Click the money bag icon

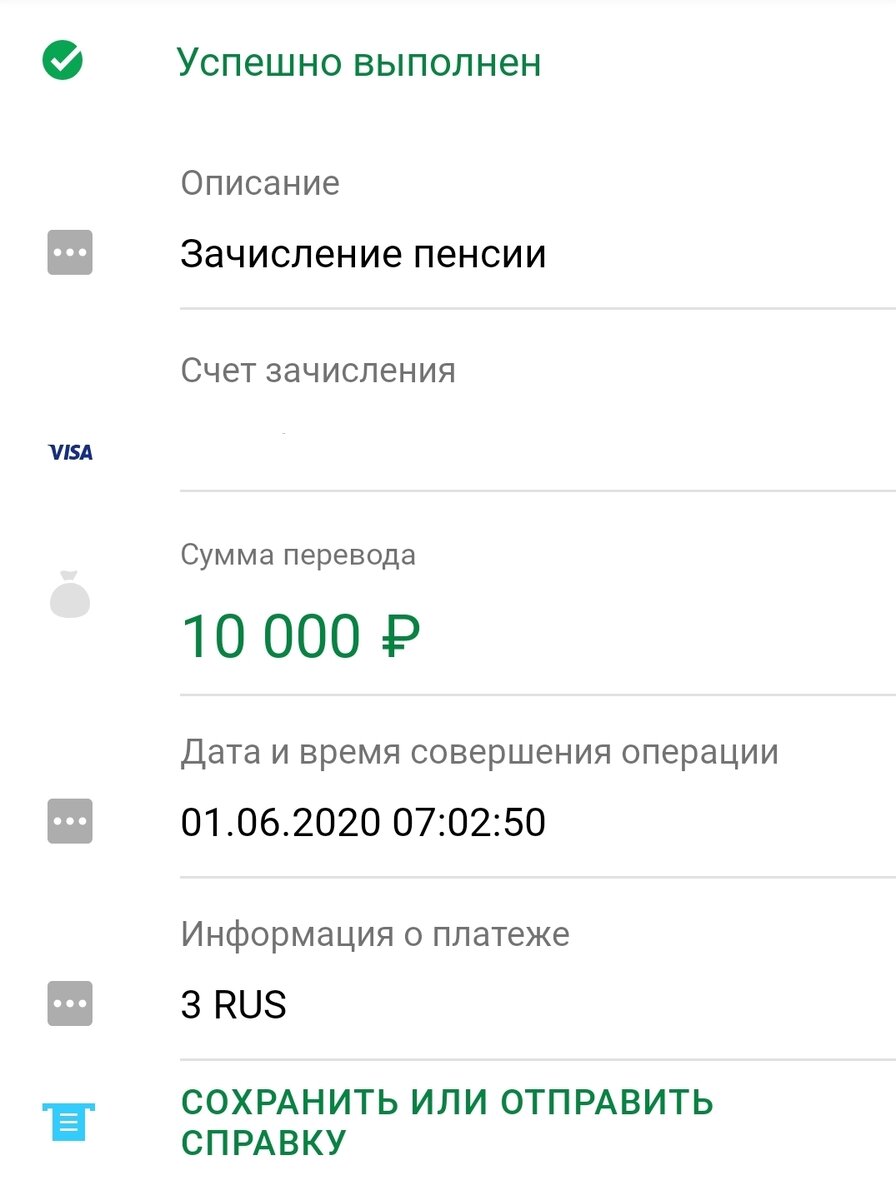[70, 594]
